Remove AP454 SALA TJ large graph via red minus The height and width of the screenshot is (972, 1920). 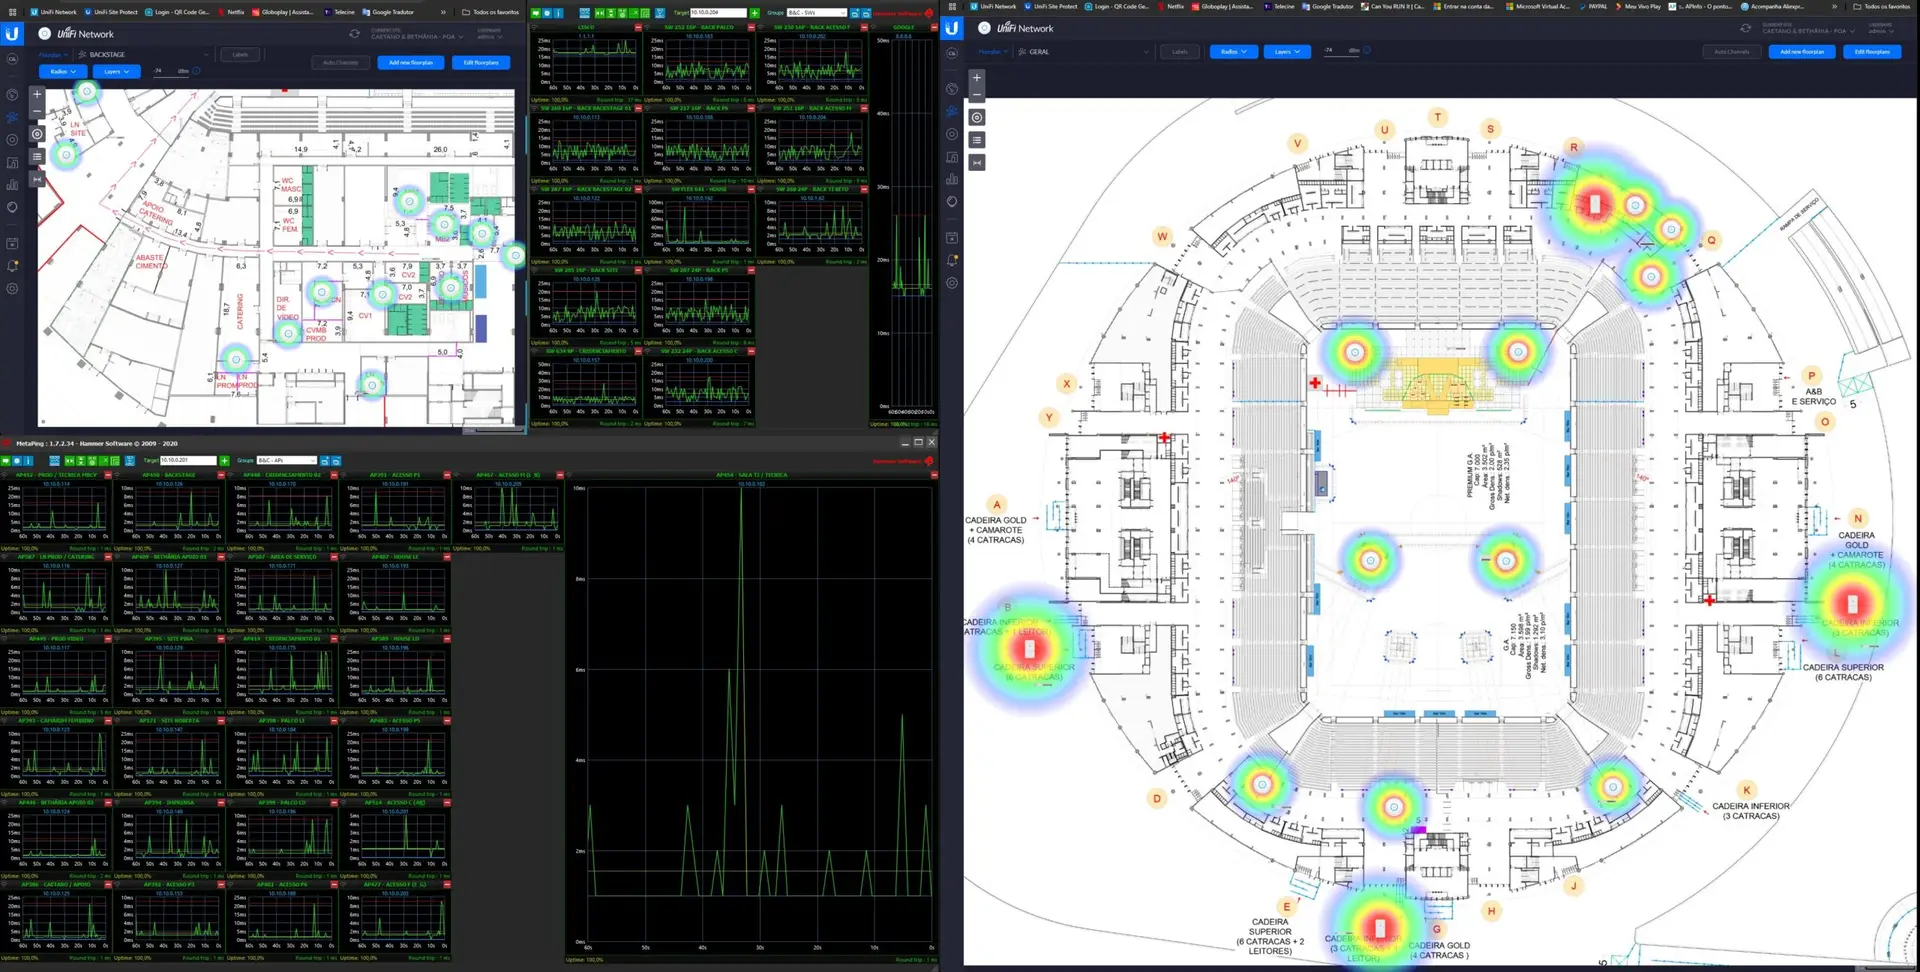coord(934,475)
